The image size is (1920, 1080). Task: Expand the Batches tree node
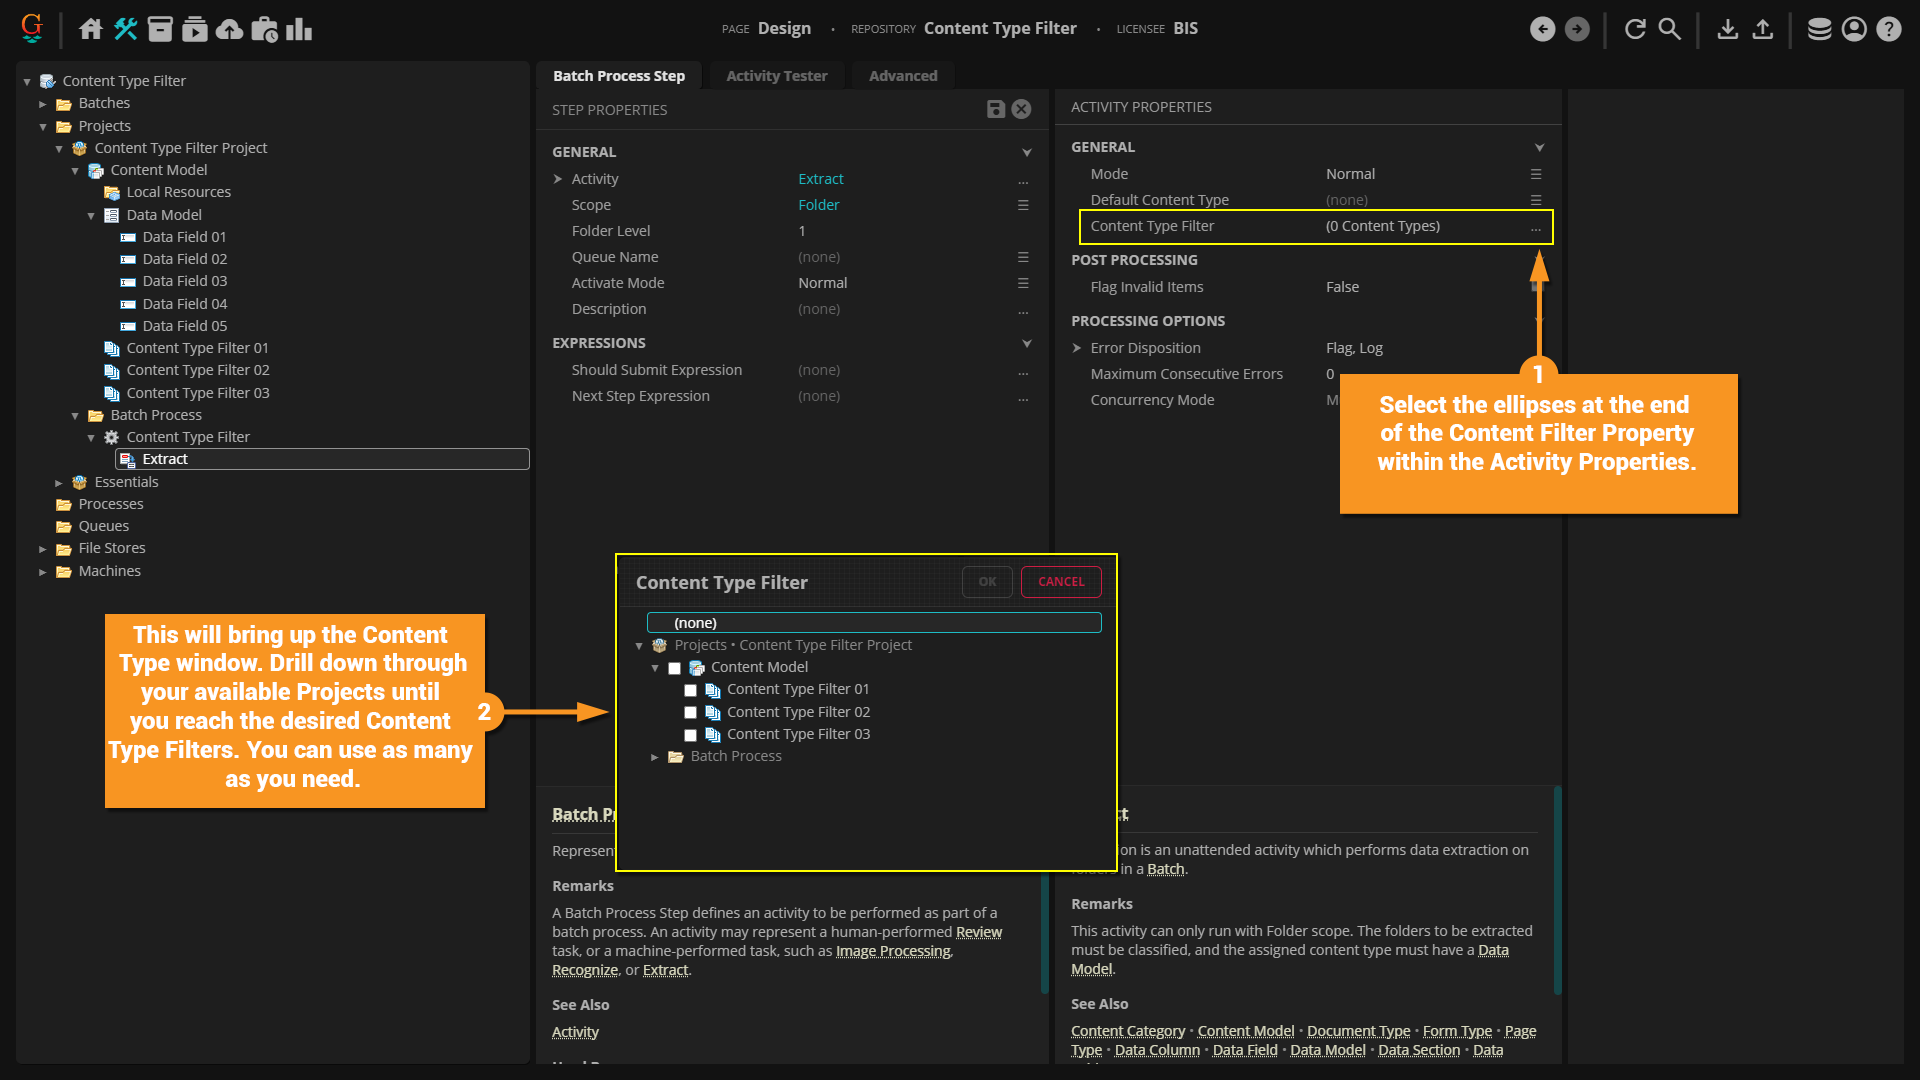(43, 104)
